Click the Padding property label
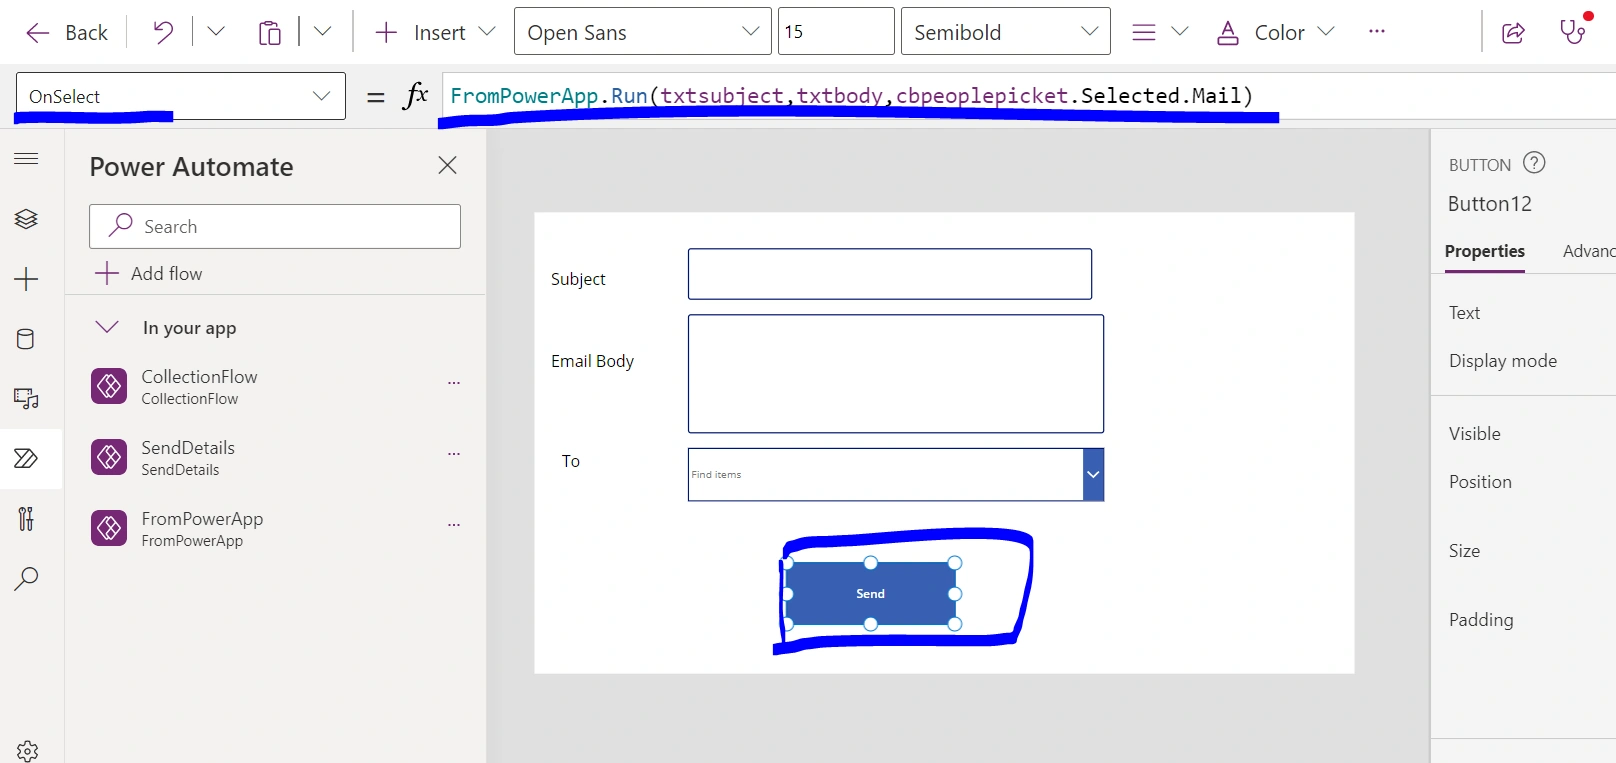Viewport: 1616px width, 763px height. (1481, 620)
